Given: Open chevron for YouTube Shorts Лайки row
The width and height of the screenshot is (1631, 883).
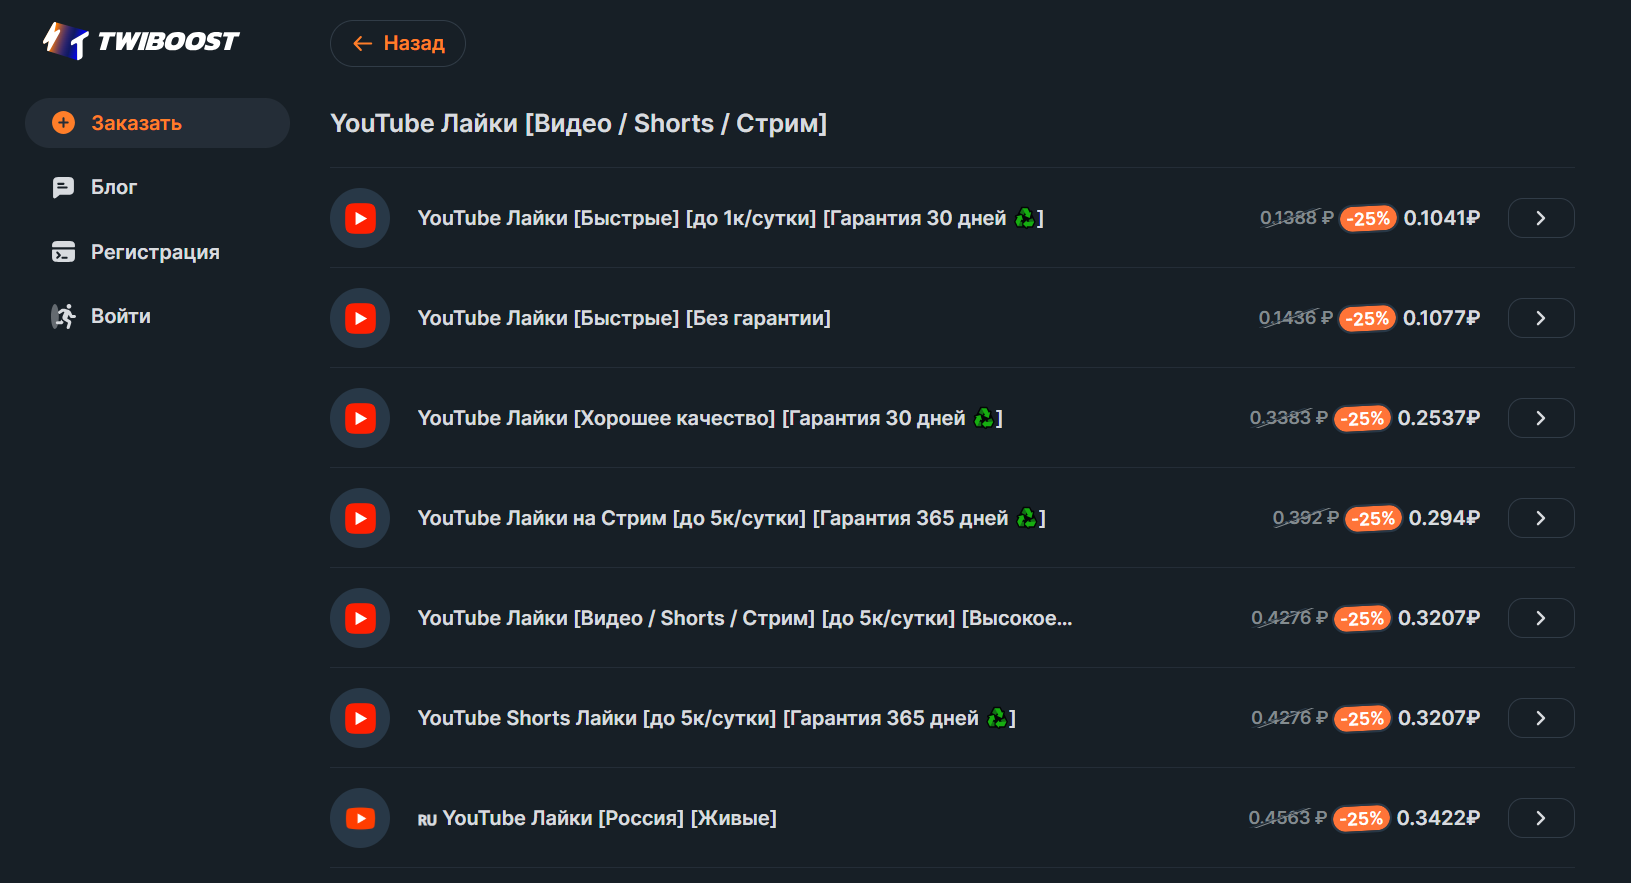Looking at the screenshot, I should point(1541,718).
